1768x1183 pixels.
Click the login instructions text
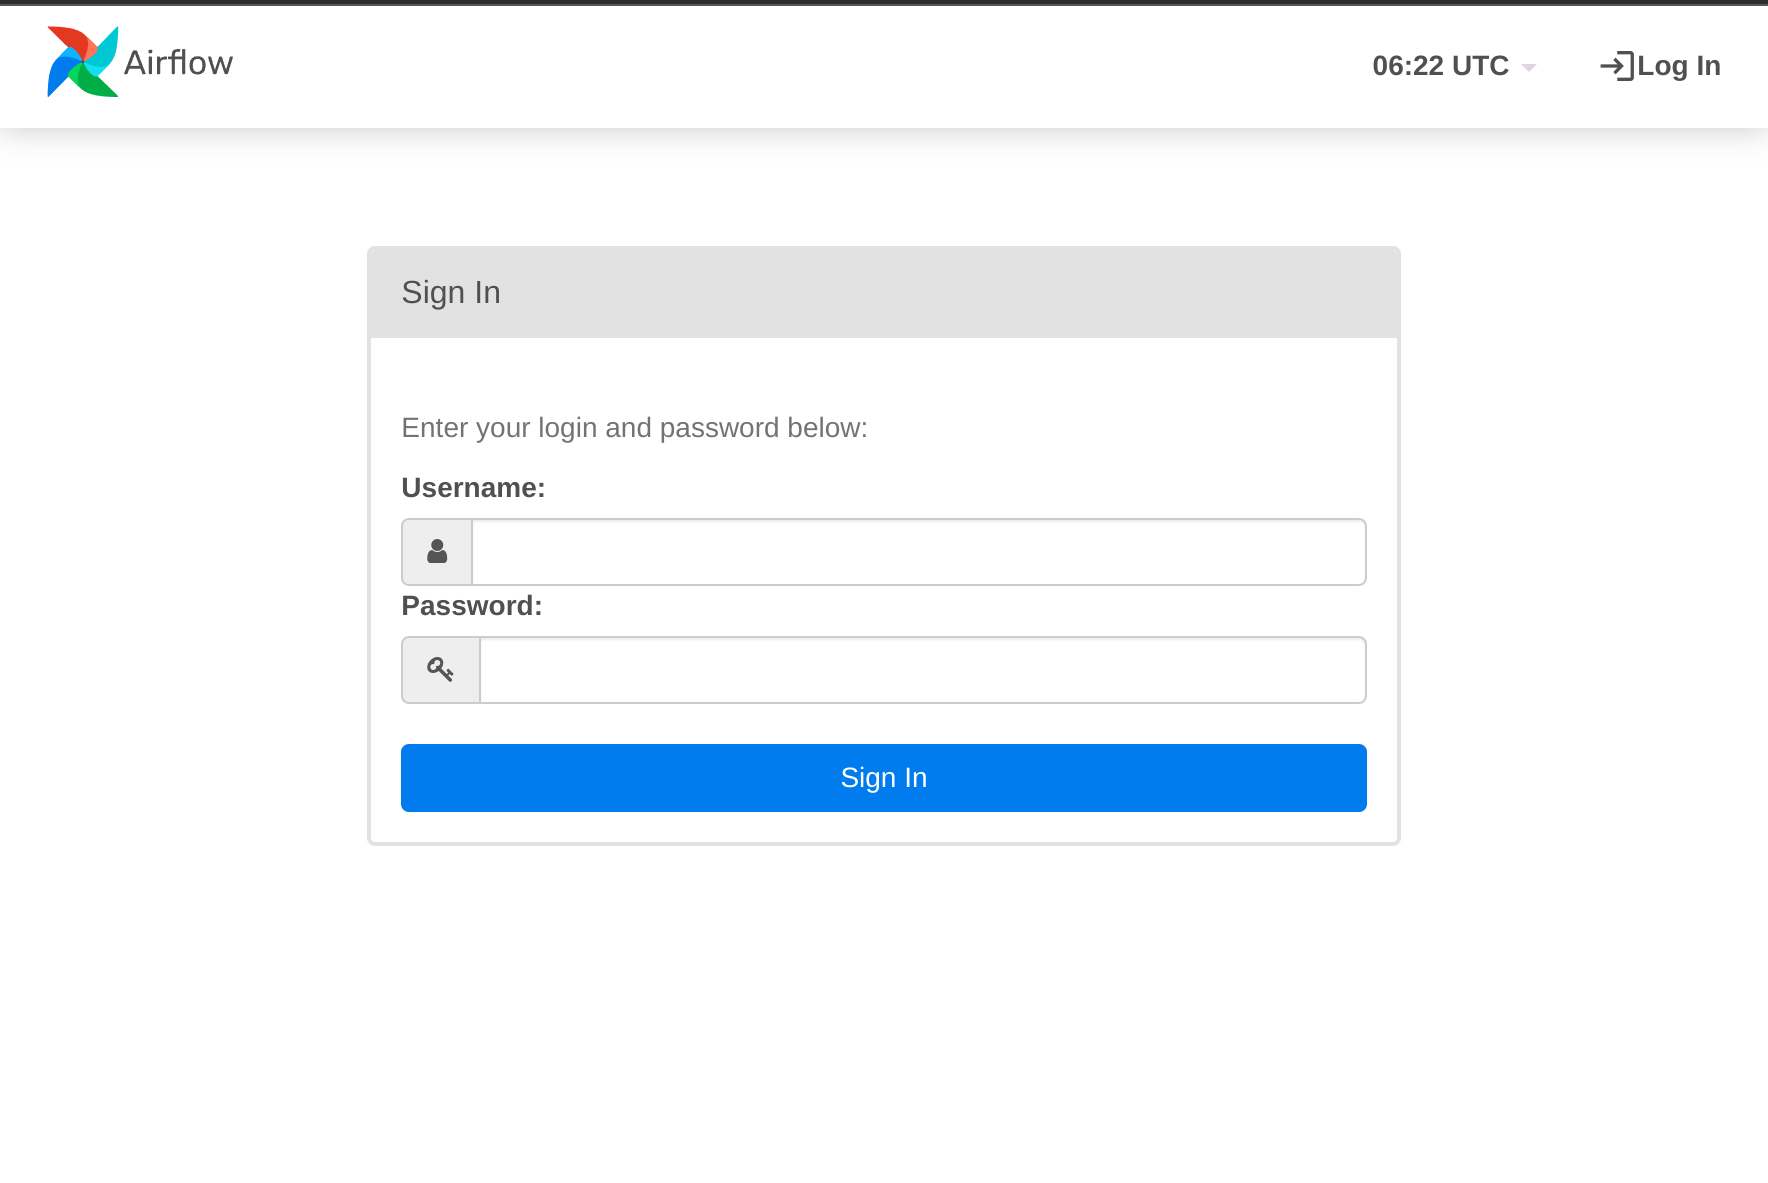point(634,428)
